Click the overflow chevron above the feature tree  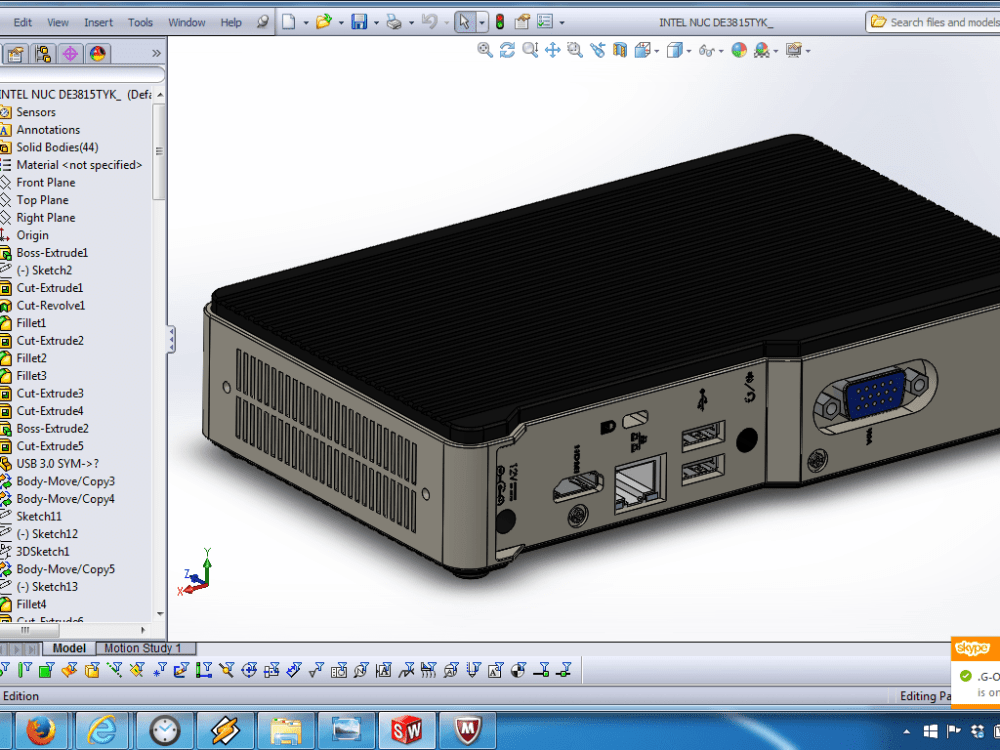[156, 54]
